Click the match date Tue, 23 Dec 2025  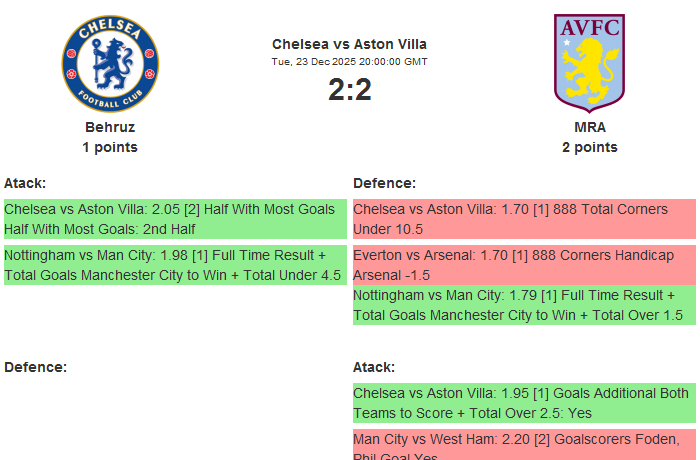[x=349, y=61]
